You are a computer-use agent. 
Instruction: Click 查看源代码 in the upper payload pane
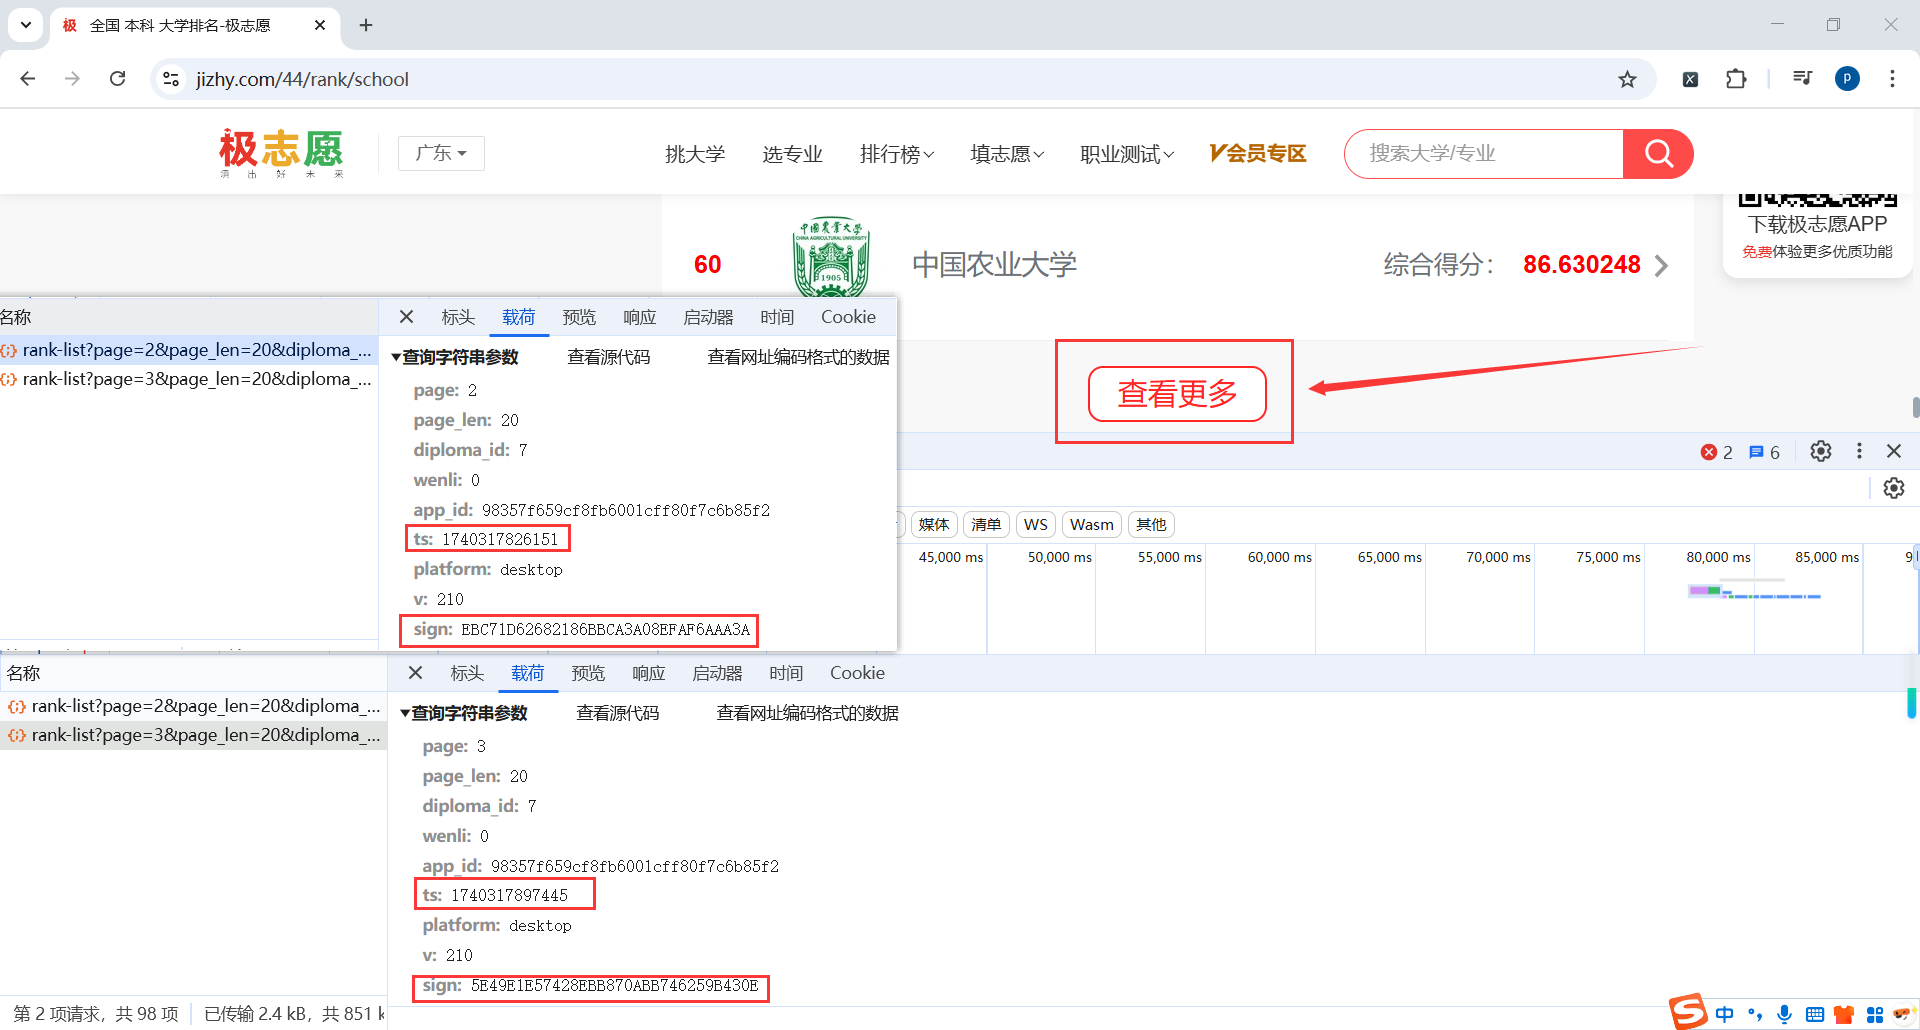(609, 357)
